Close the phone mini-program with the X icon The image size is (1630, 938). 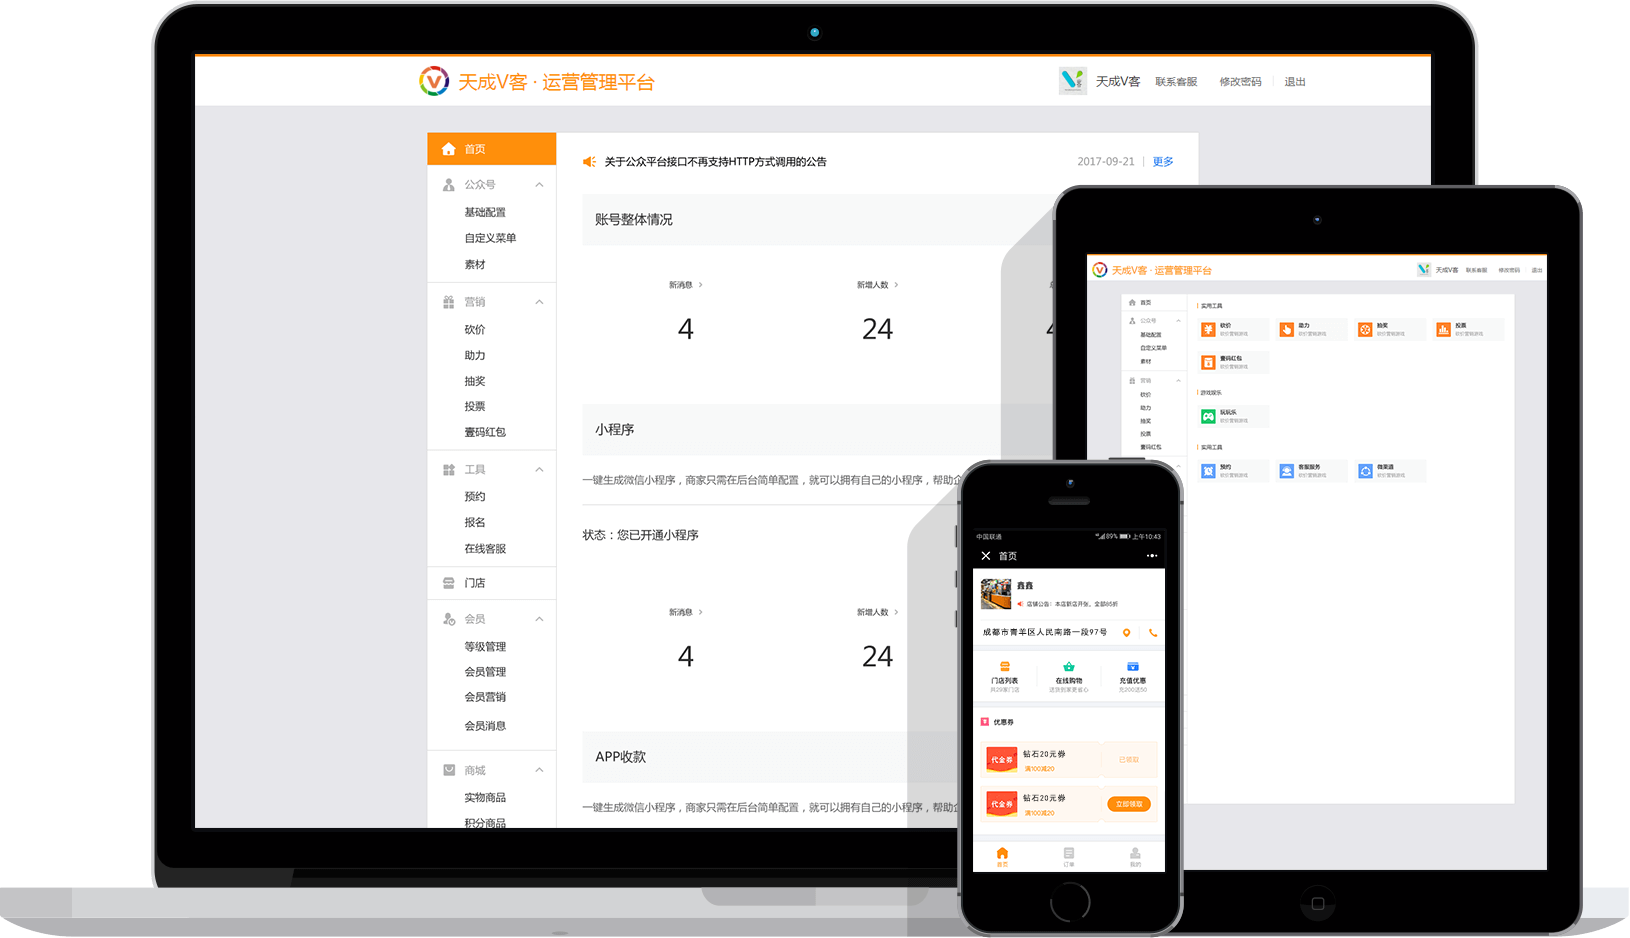pyautogui.click(x=986, y=556)
